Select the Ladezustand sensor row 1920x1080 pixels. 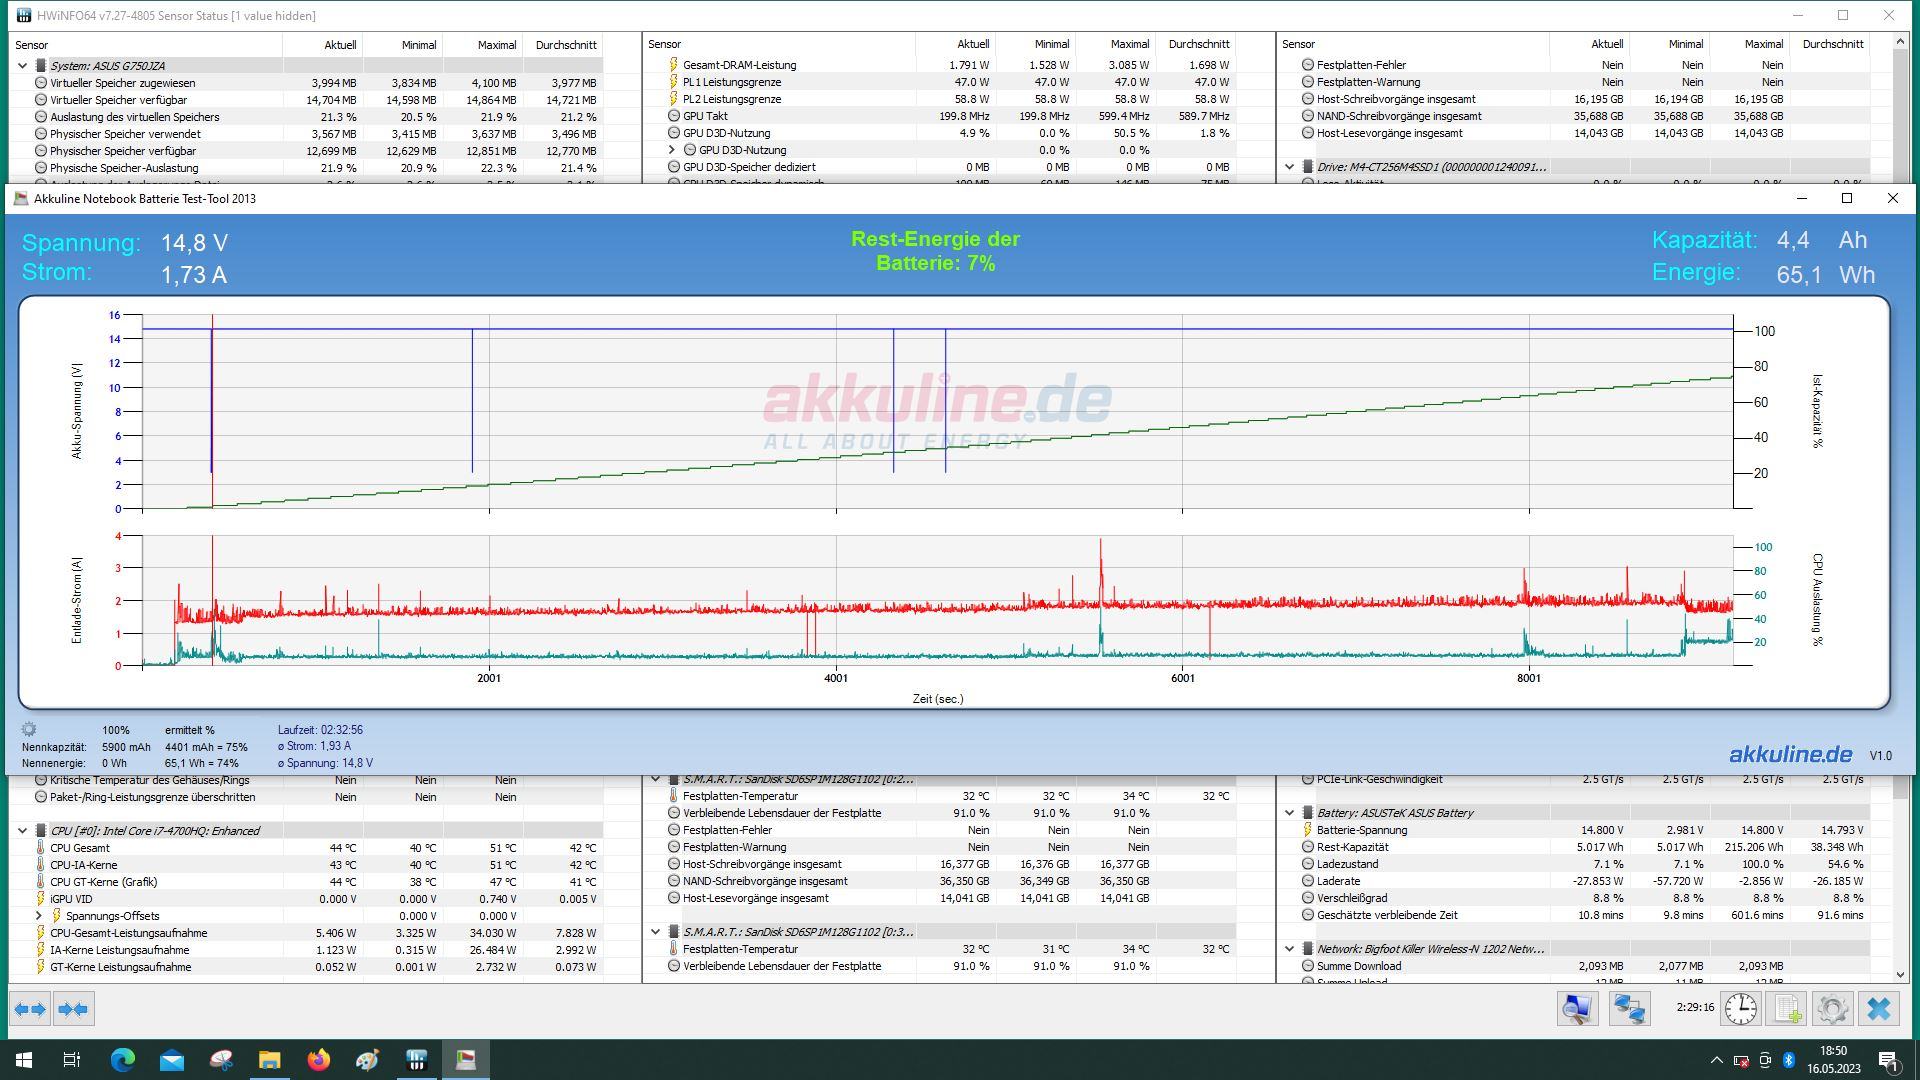click(1347, 864)
